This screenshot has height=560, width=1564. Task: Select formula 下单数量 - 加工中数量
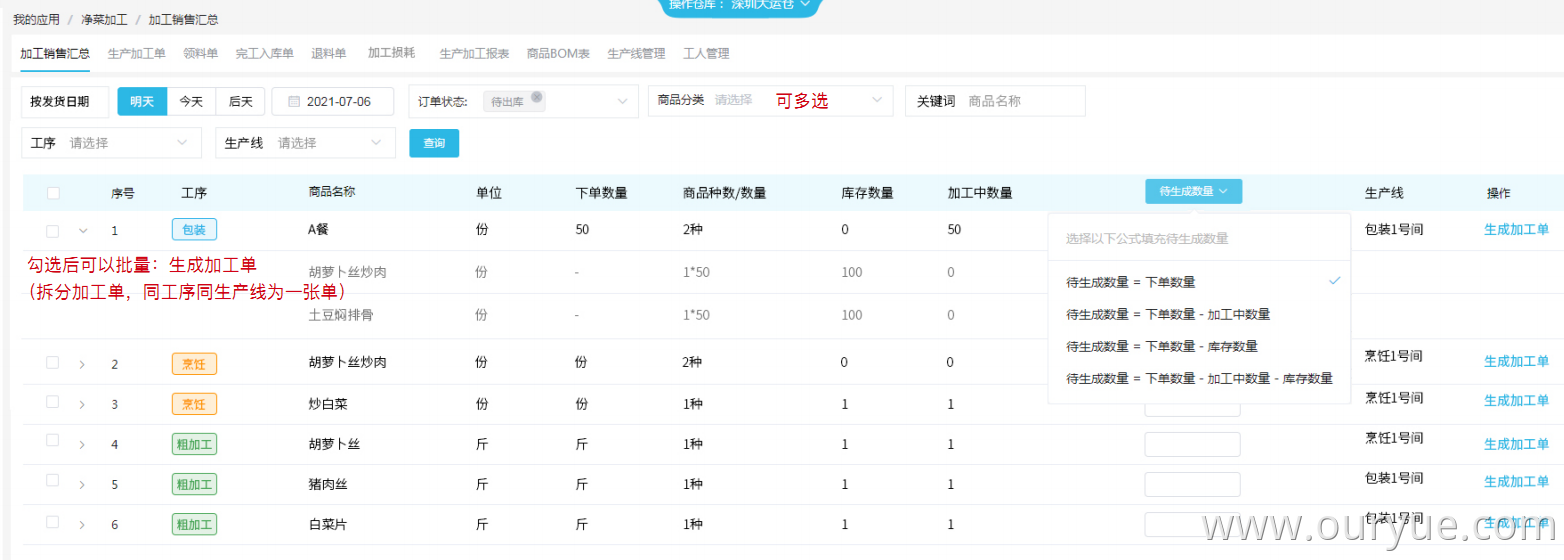tap(1199, 315)
